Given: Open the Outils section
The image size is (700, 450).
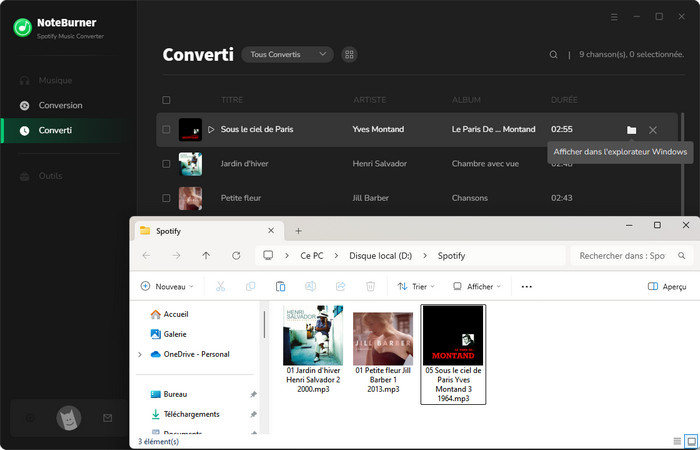Looking at the screenshot, I should pyautogui.click(x=50, y=176).
